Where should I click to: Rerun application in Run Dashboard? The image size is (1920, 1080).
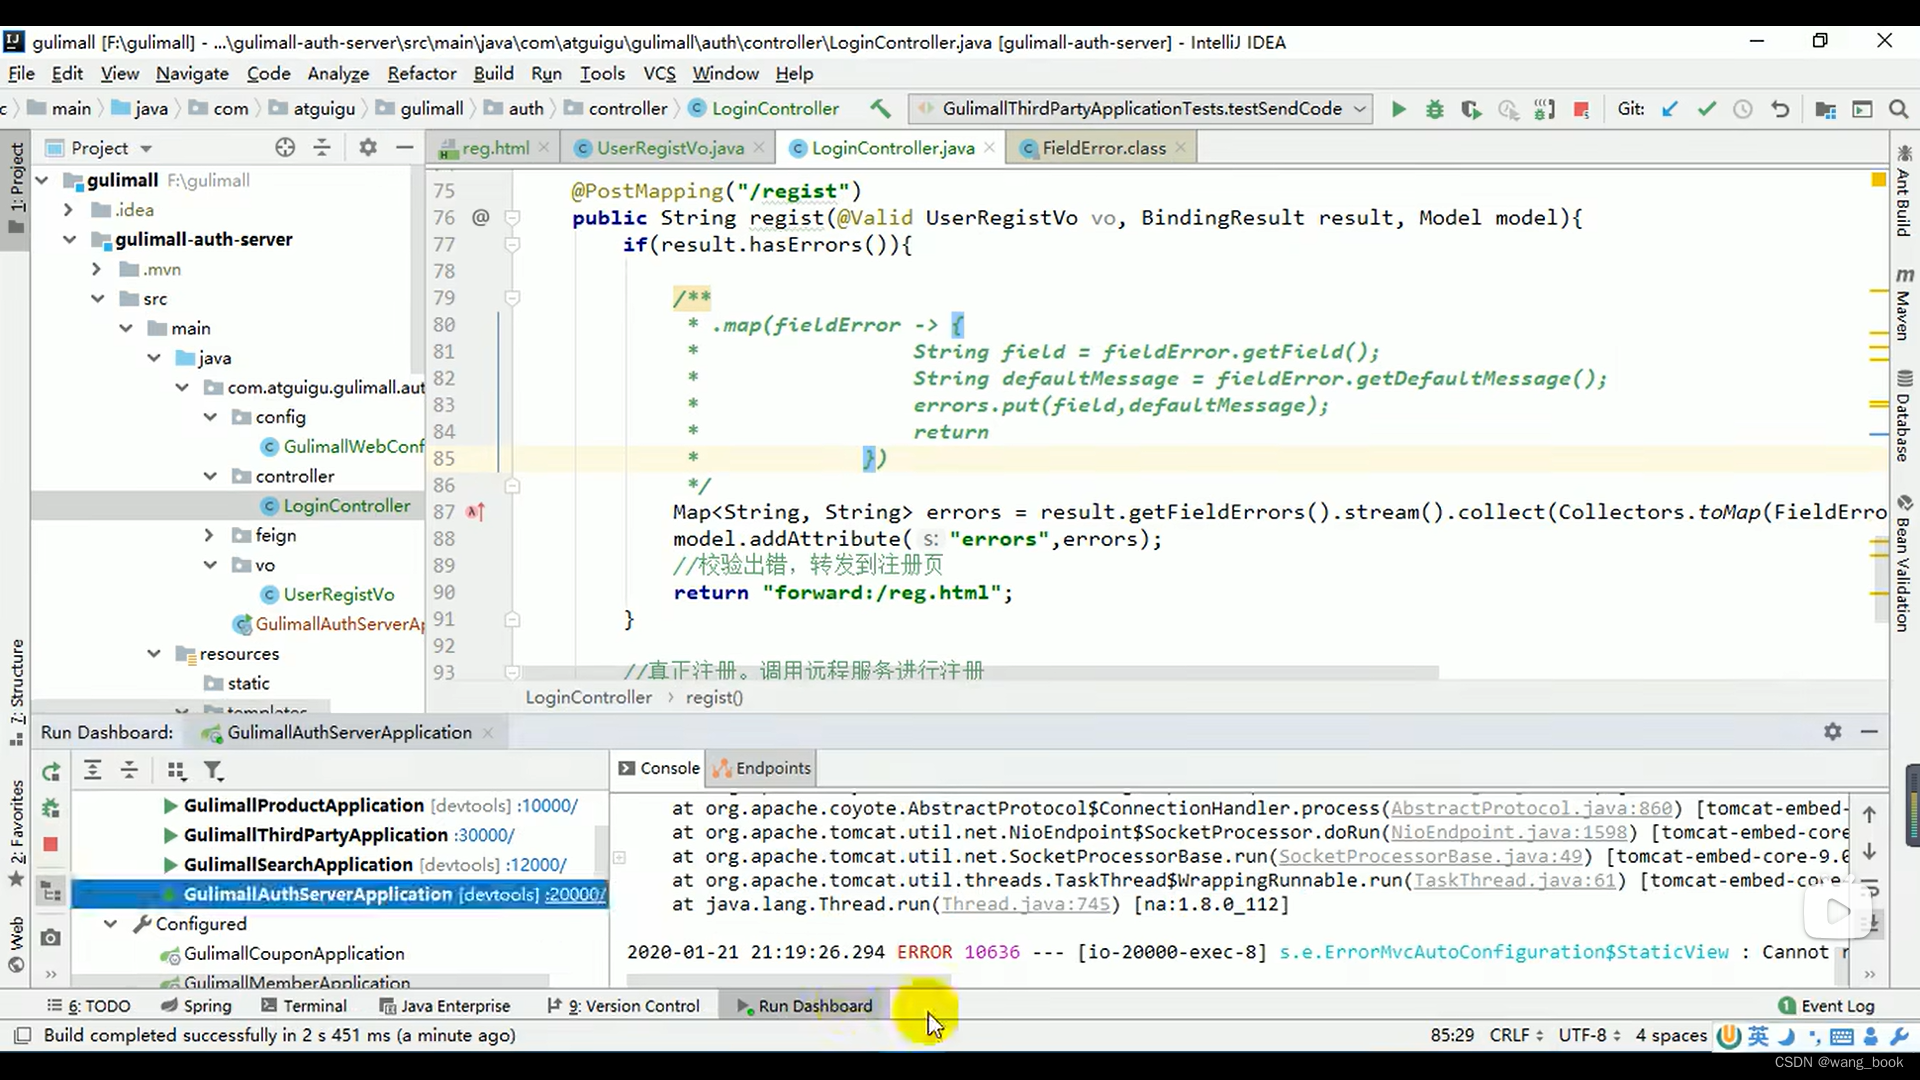click(x=51, y=771)
